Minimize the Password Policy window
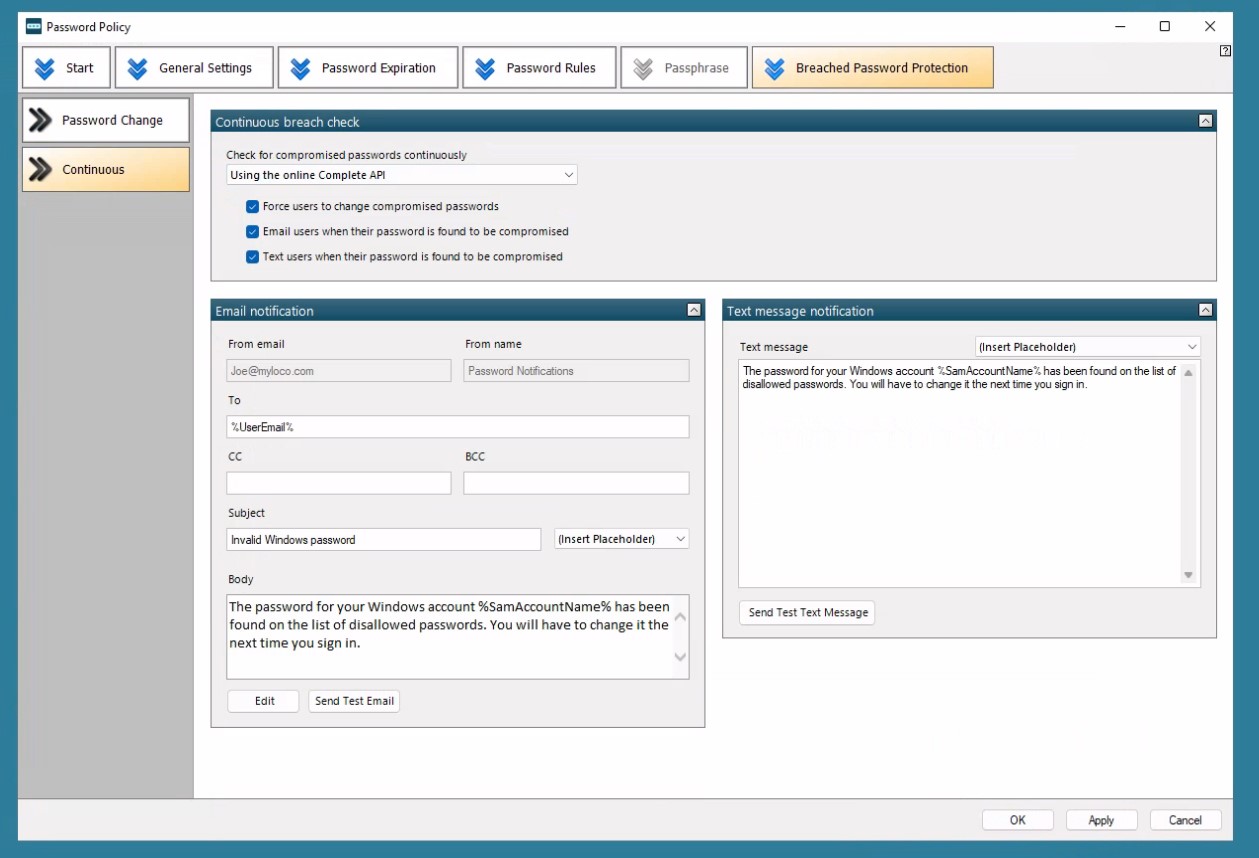The image size is (1259, 858). pyautogui.click(x=1119, y=26)
